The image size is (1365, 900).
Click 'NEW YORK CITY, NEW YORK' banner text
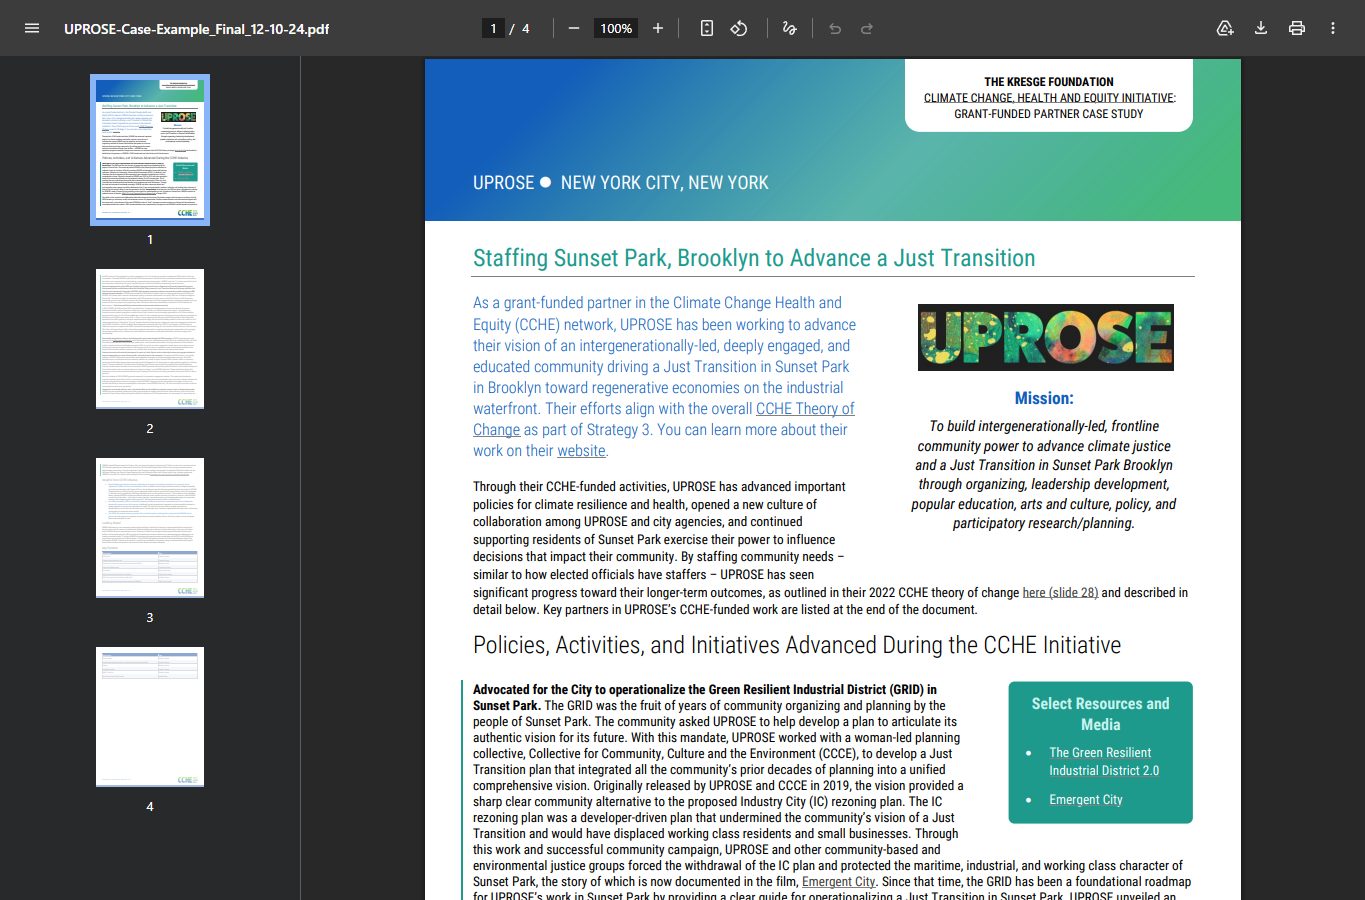[x=665, y=183]
